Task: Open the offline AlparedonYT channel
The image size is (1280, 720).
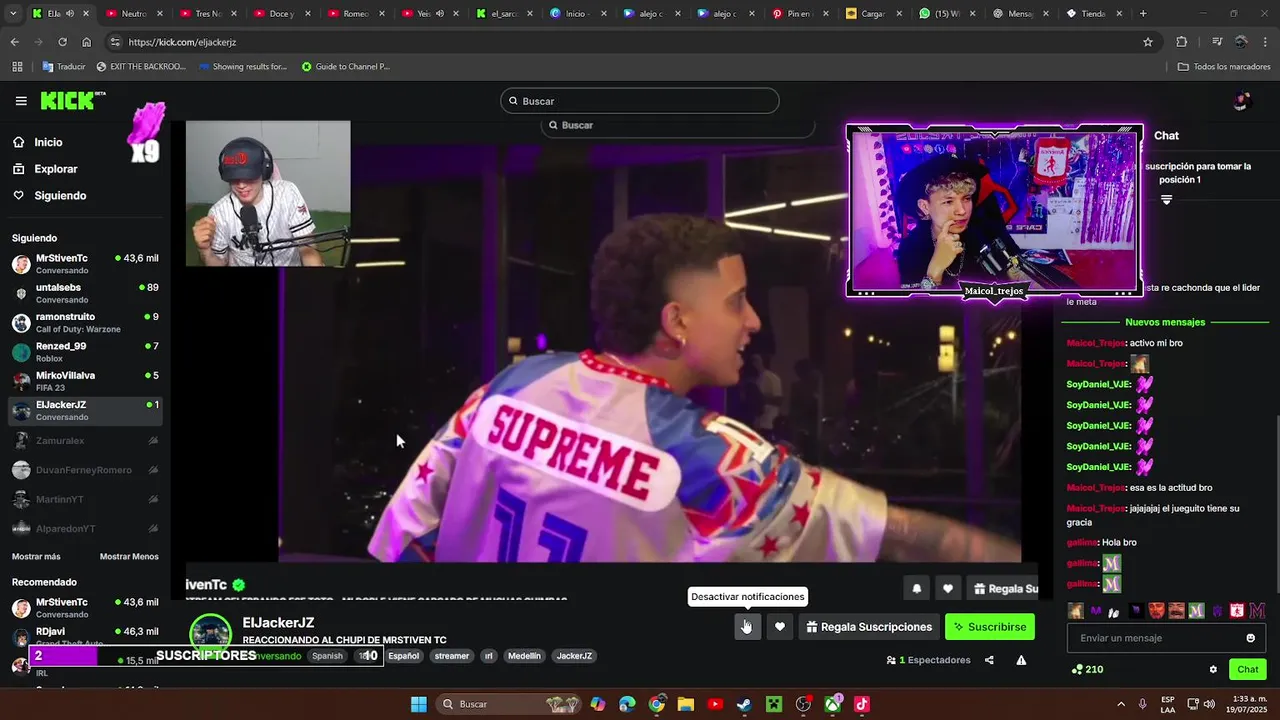Action: (x=85, y=528)
